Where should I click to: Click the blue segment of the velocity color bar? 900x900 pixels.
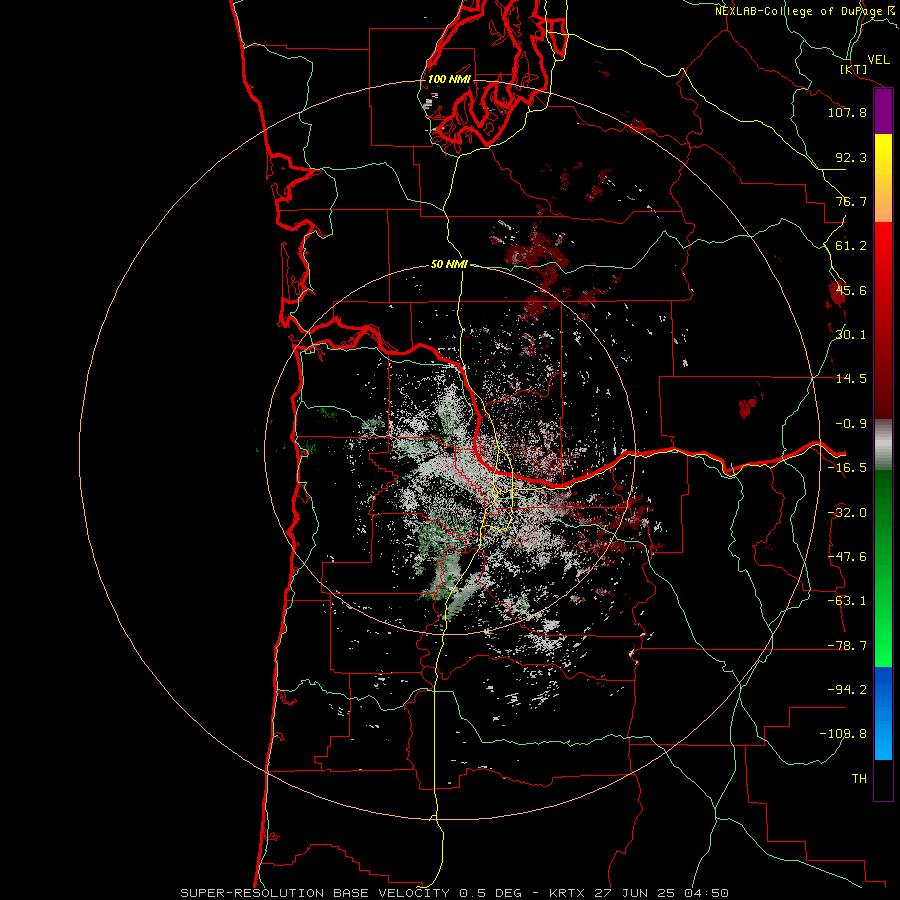[883, 713]
